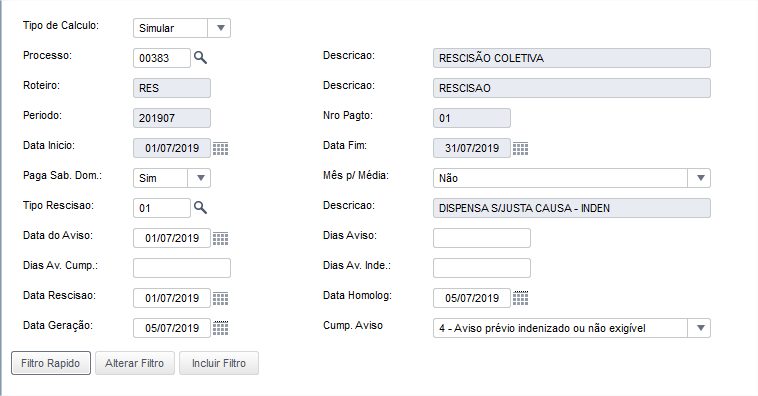Expand the Mês p/ Média dropdown
Image resolution: width=758 pixels, height=396 pixels.
(x=700, y=178)
